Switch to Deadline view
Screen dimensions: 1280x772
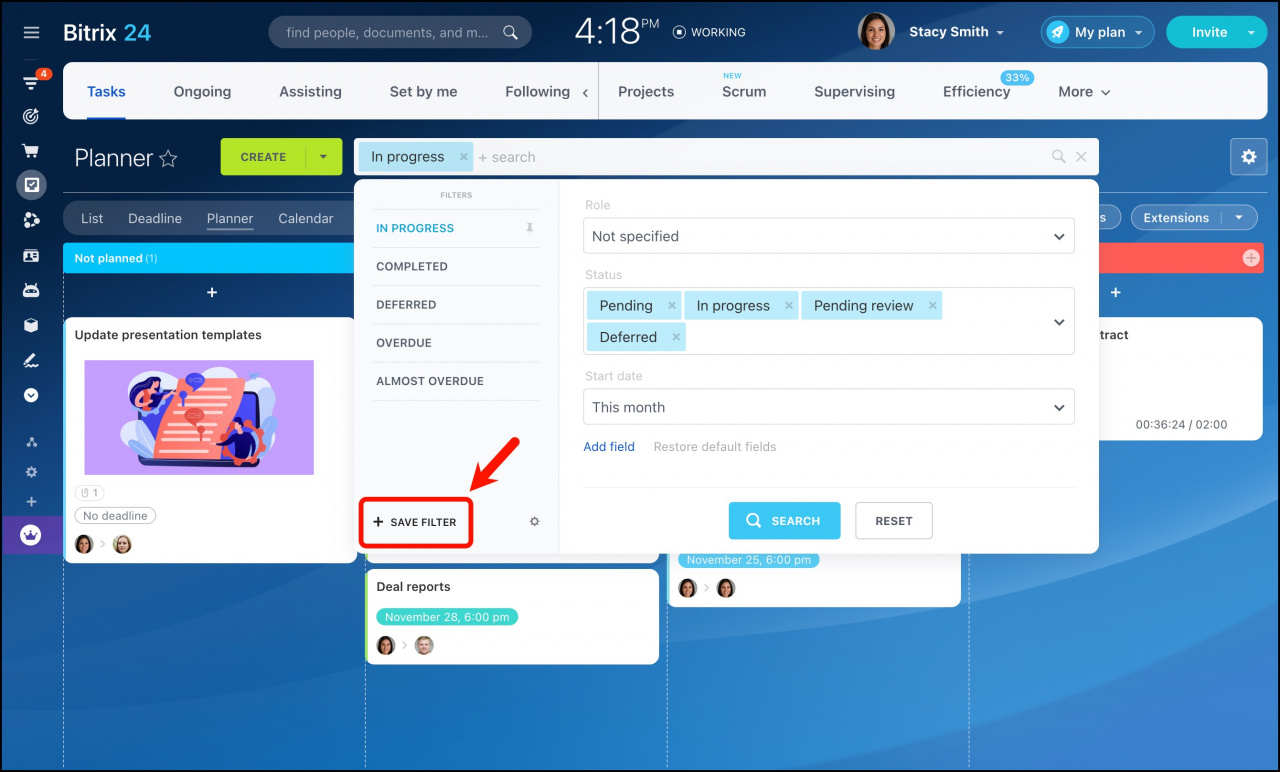point(155,218)
